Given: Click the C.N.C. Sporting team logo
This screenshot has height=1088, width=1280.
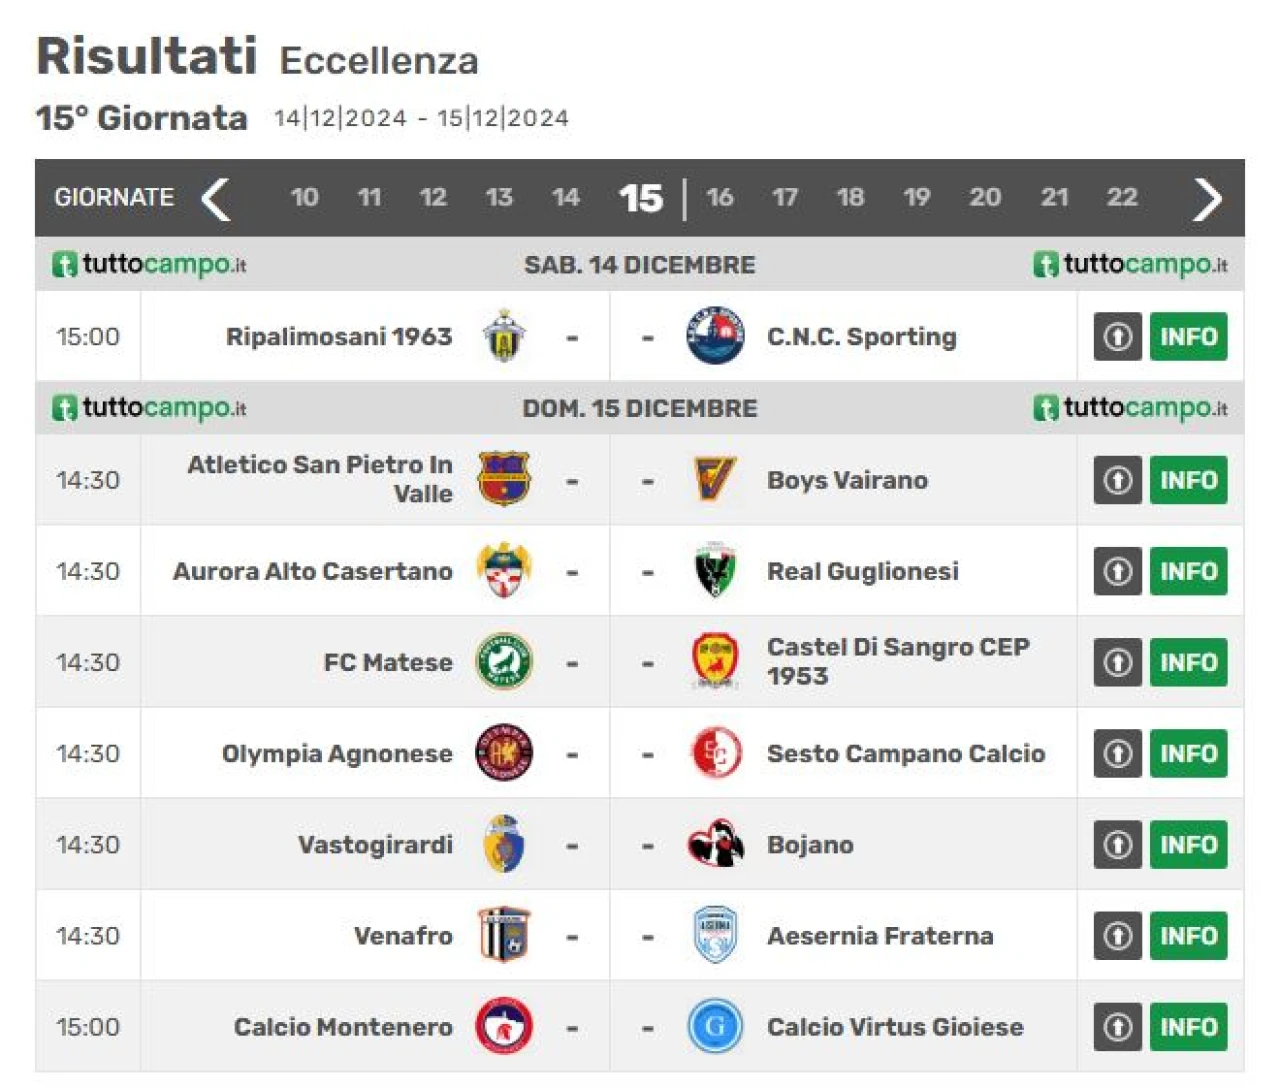Looking at the screenshot, I should coord(715,336).
